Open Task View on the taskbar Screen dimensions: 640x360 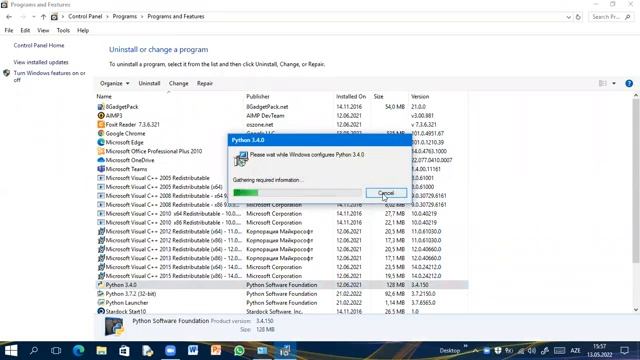pyautogui.click(x=56, y=351)
